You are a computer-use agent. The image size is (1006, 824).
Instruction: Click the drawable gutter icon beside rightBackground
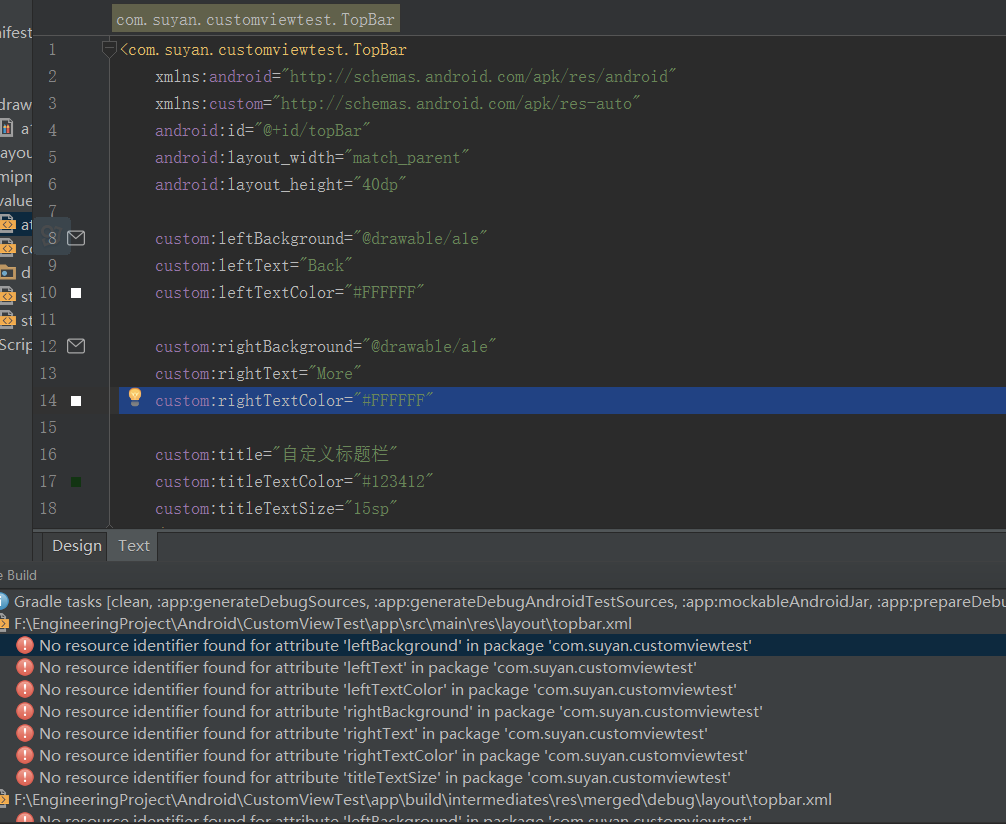(76, 346)
